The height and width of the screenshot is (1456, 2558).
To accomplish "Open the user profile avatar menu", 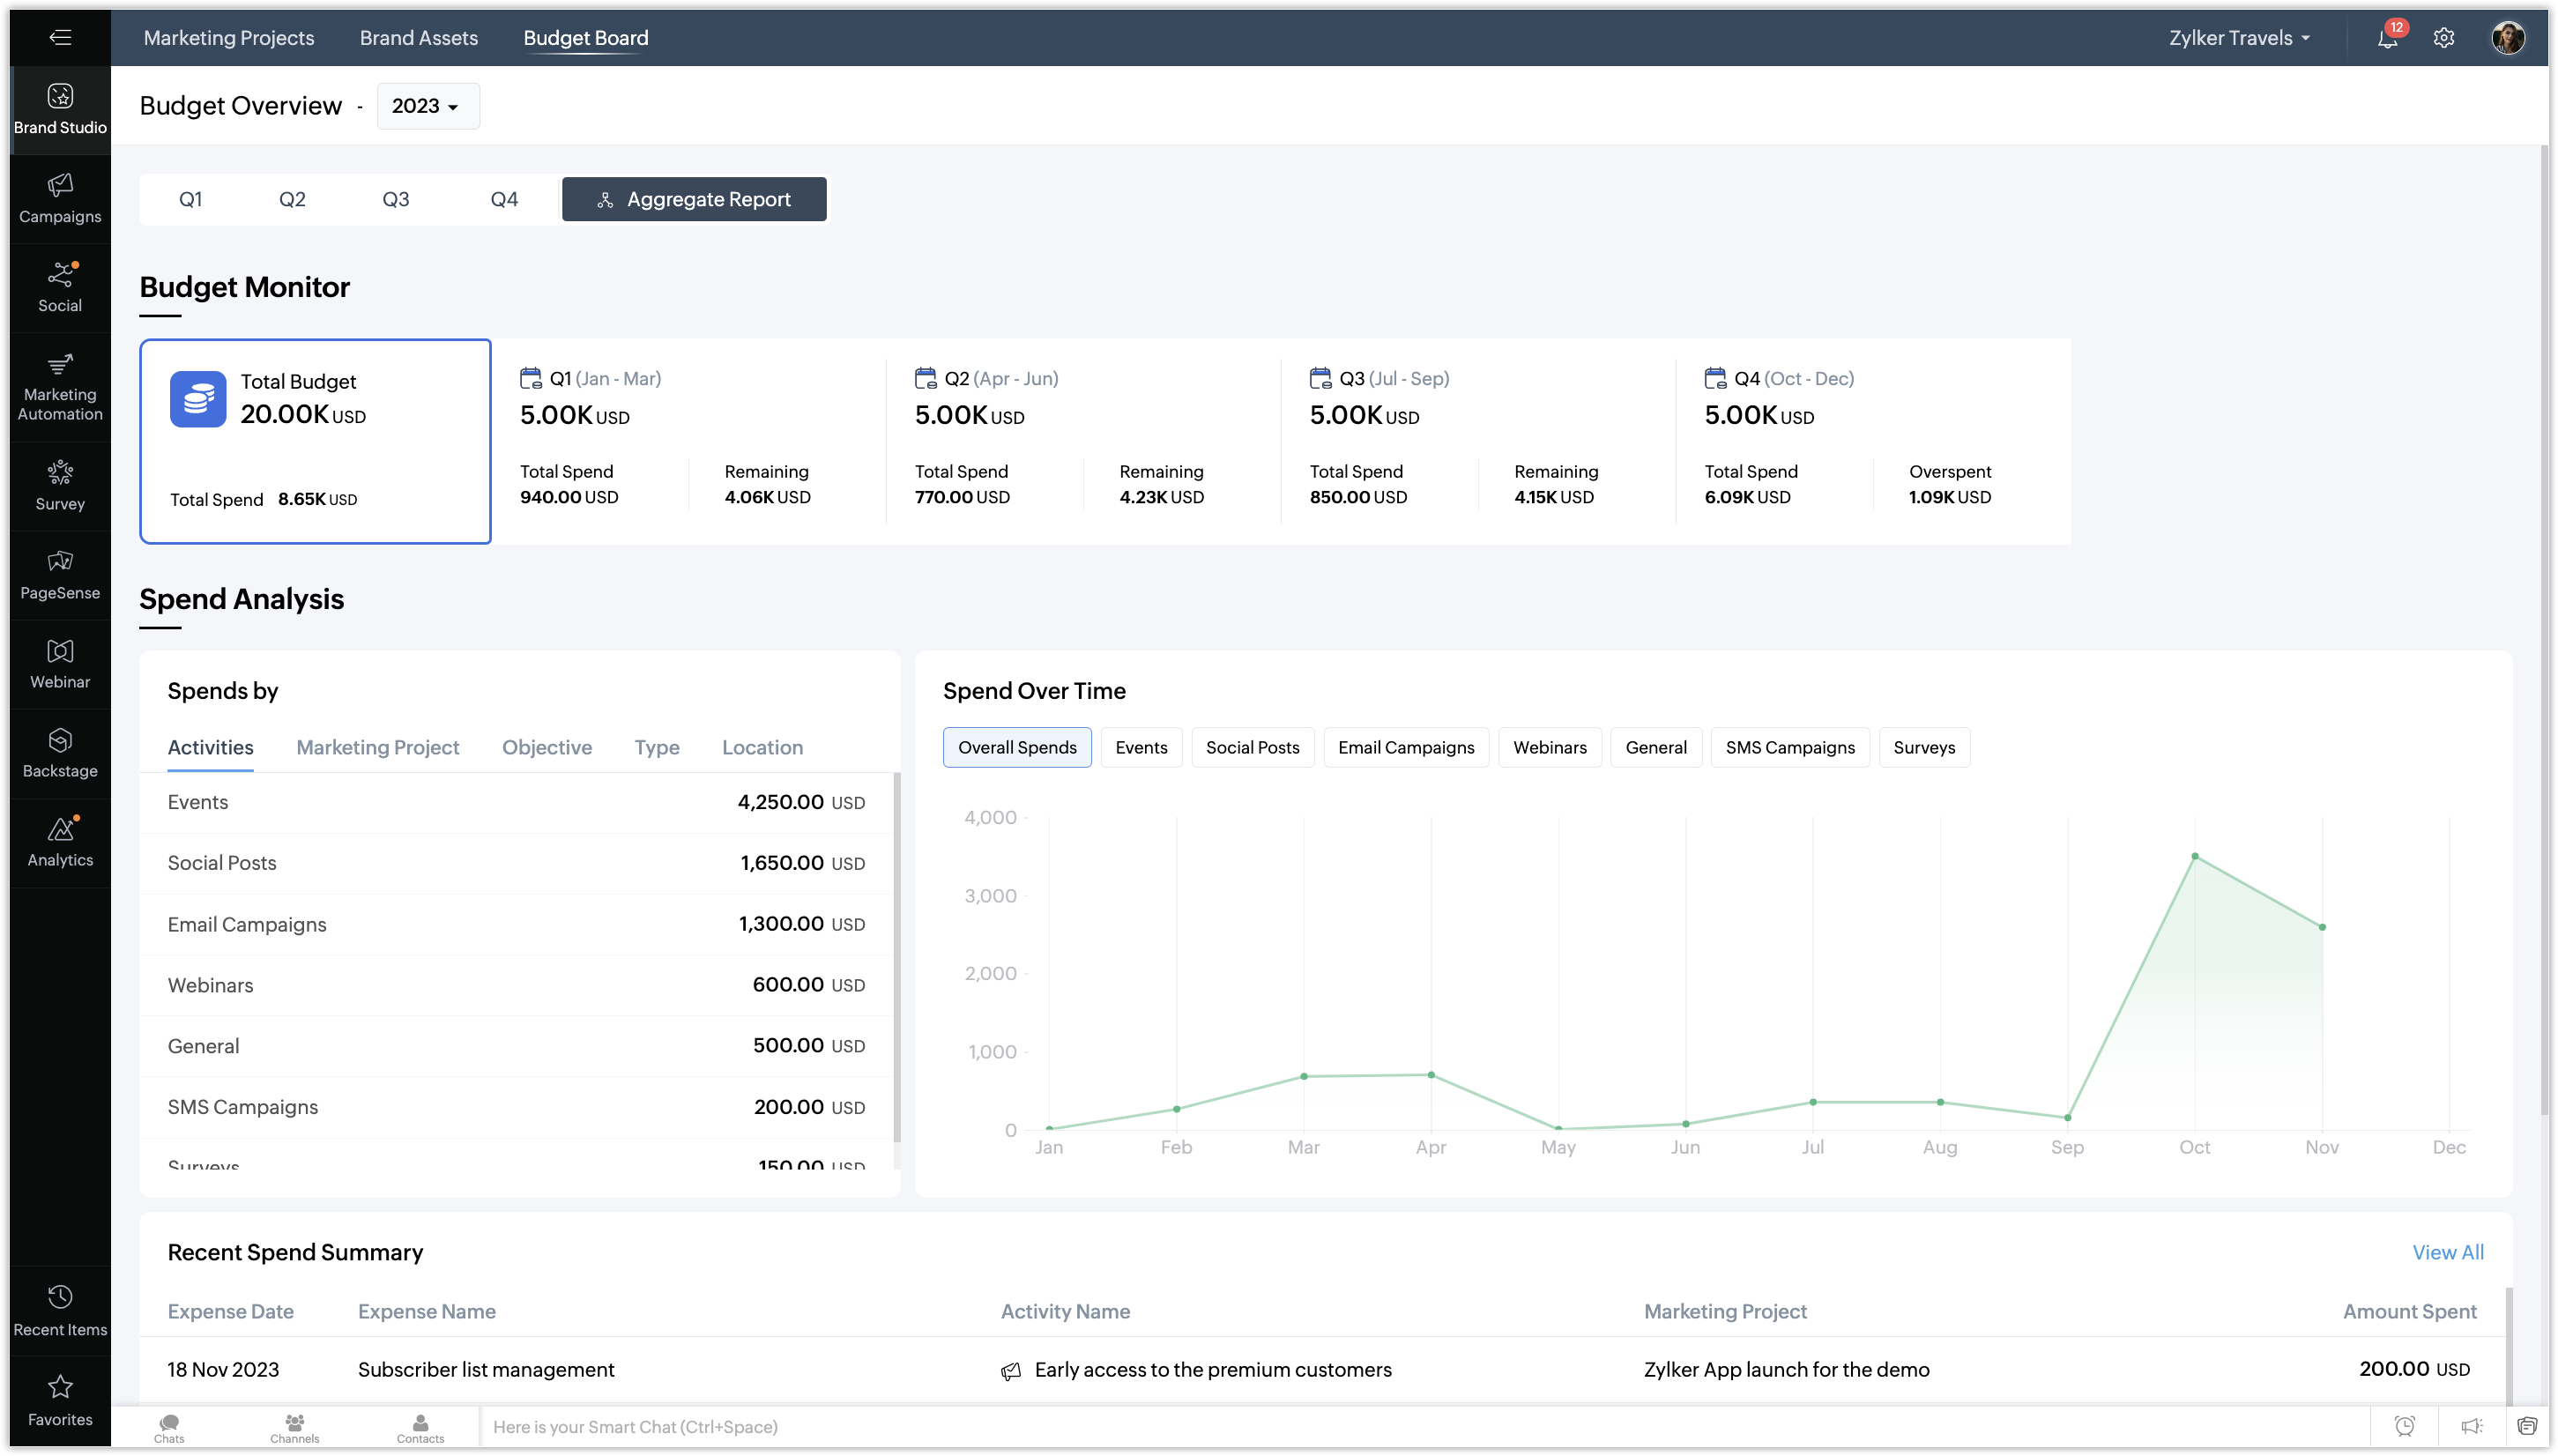I will tap(2507, 38).
